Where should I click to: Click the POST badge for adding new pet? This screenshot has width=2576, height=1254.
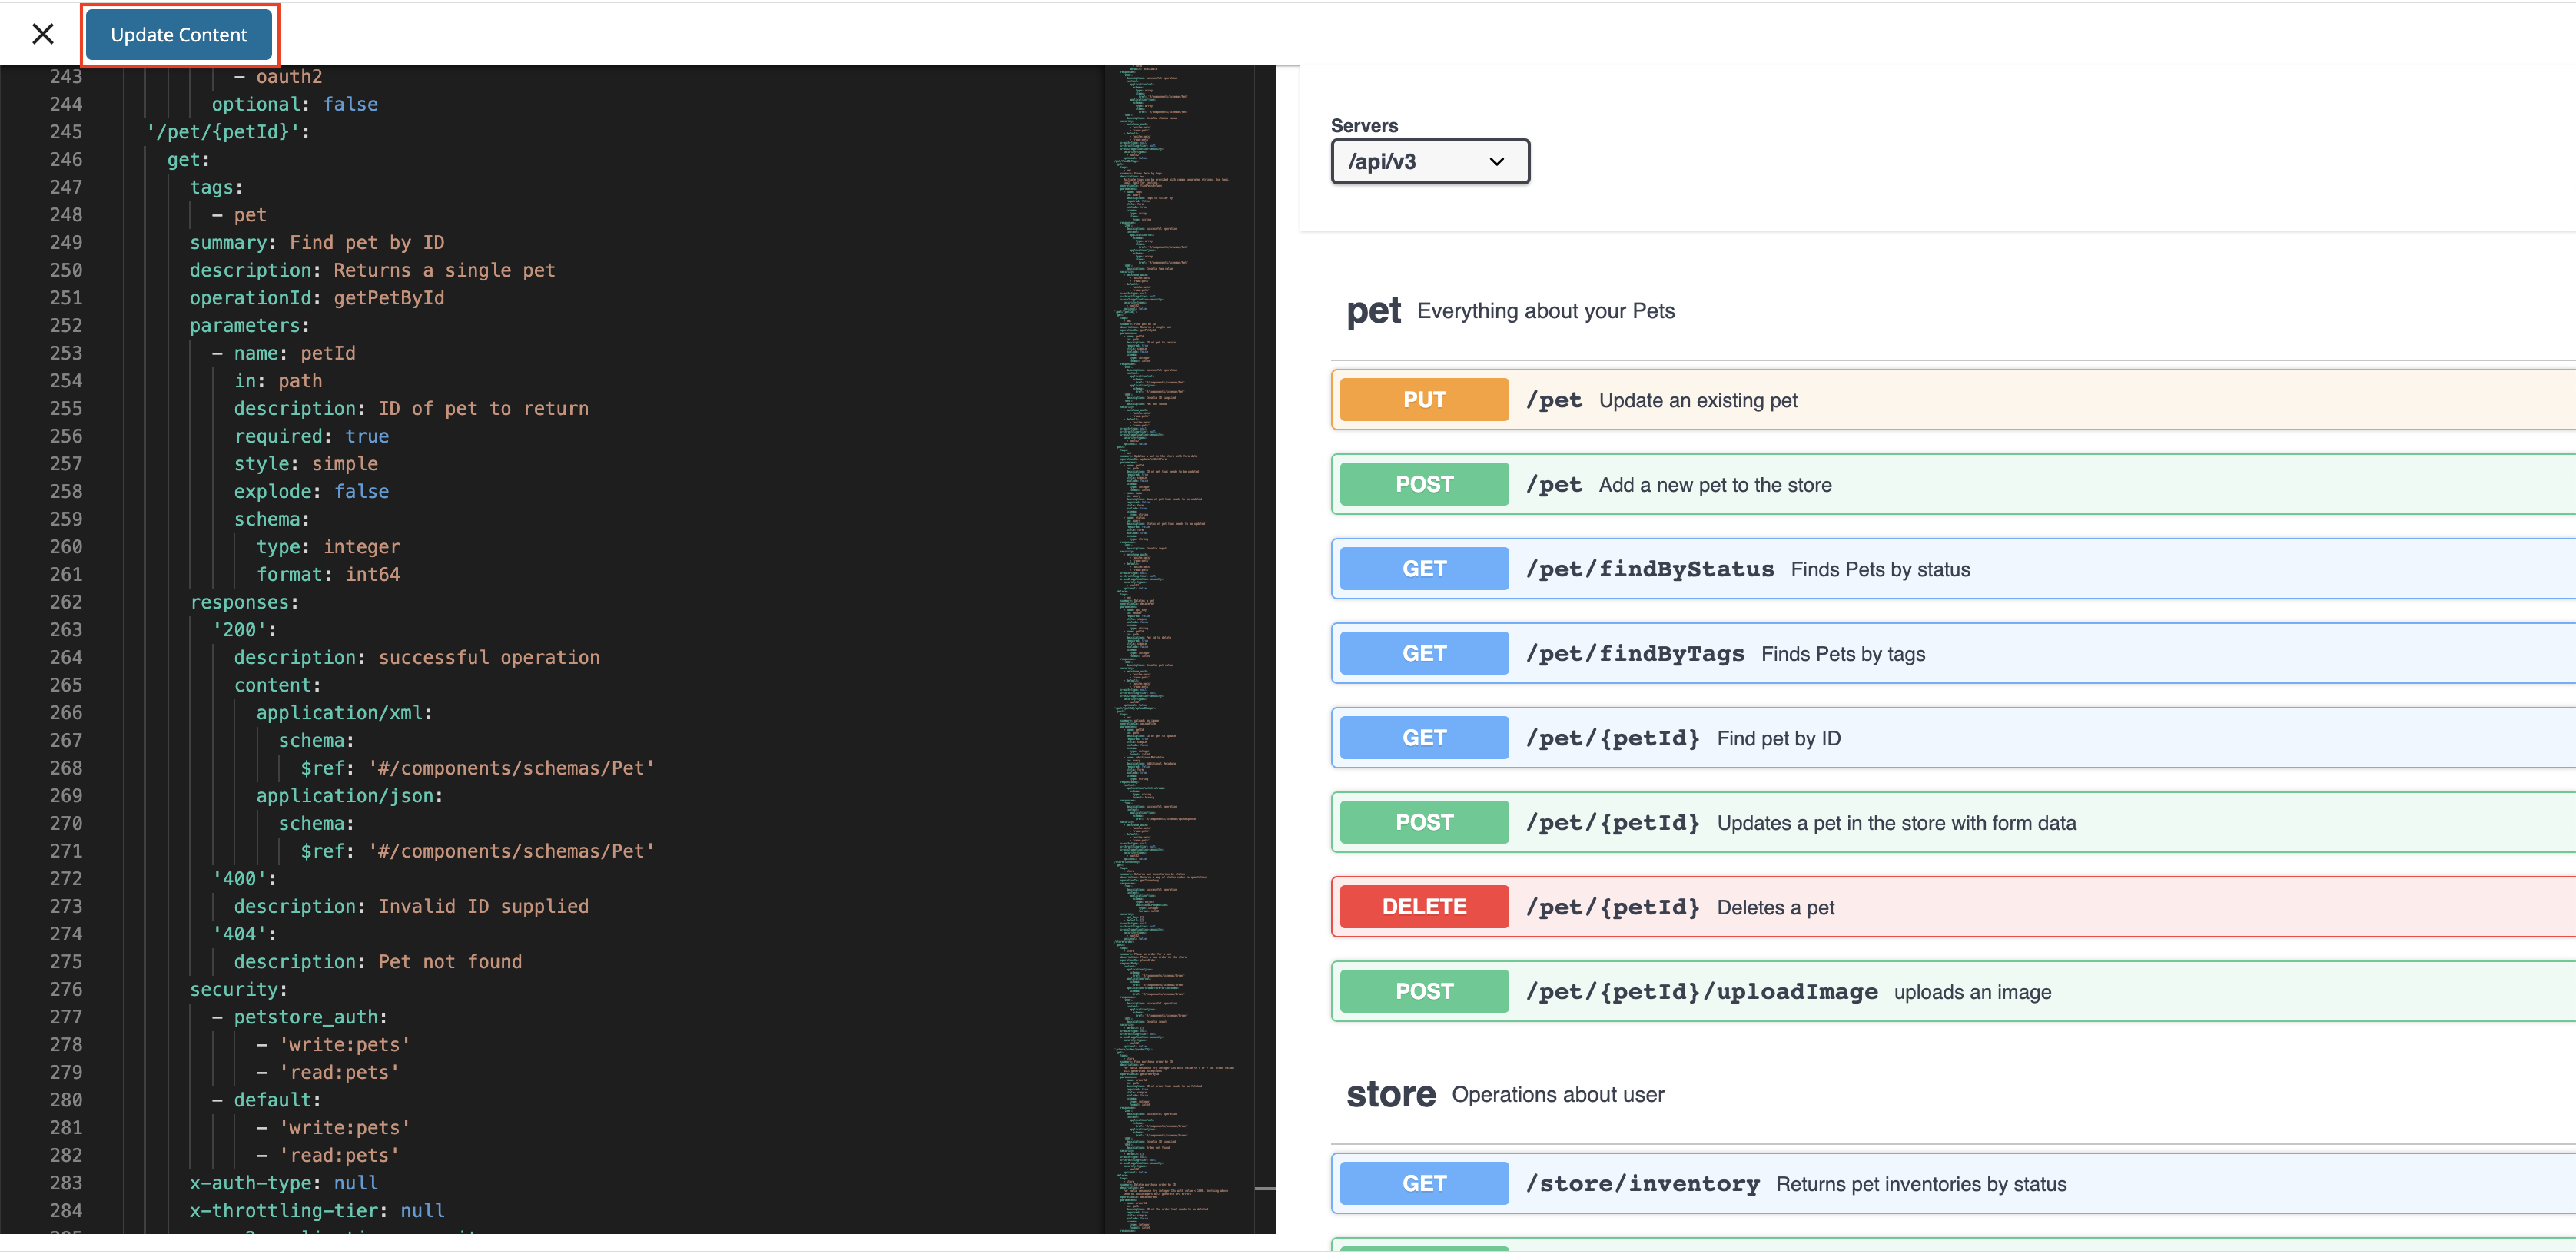[x=1422, y=484]
